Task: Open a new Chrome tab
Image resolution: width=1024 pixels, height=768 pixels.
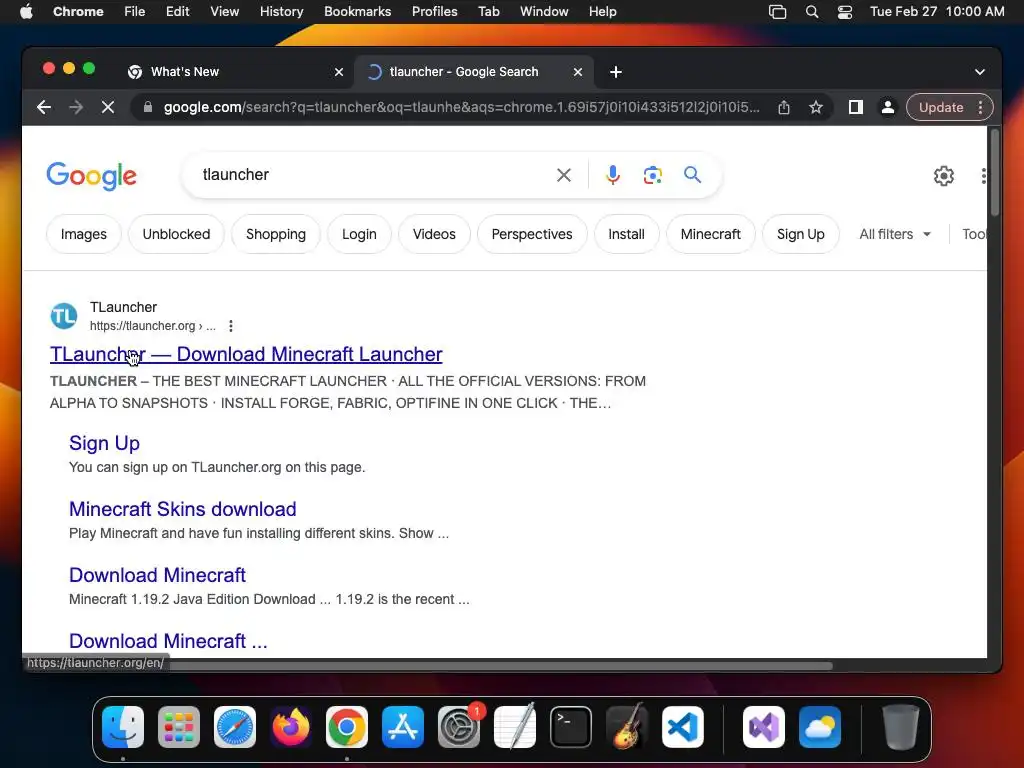Action: [x=615, y=72]
